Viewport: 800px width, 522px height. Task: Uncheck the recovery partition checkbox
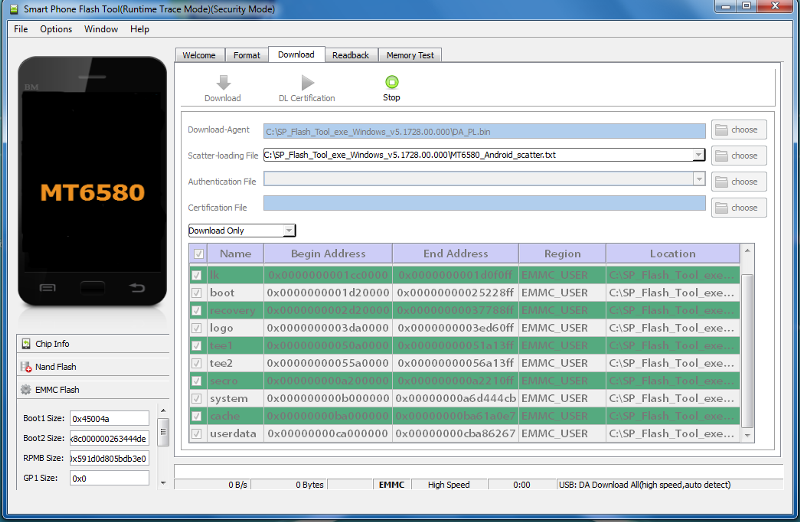click(196, 311)
